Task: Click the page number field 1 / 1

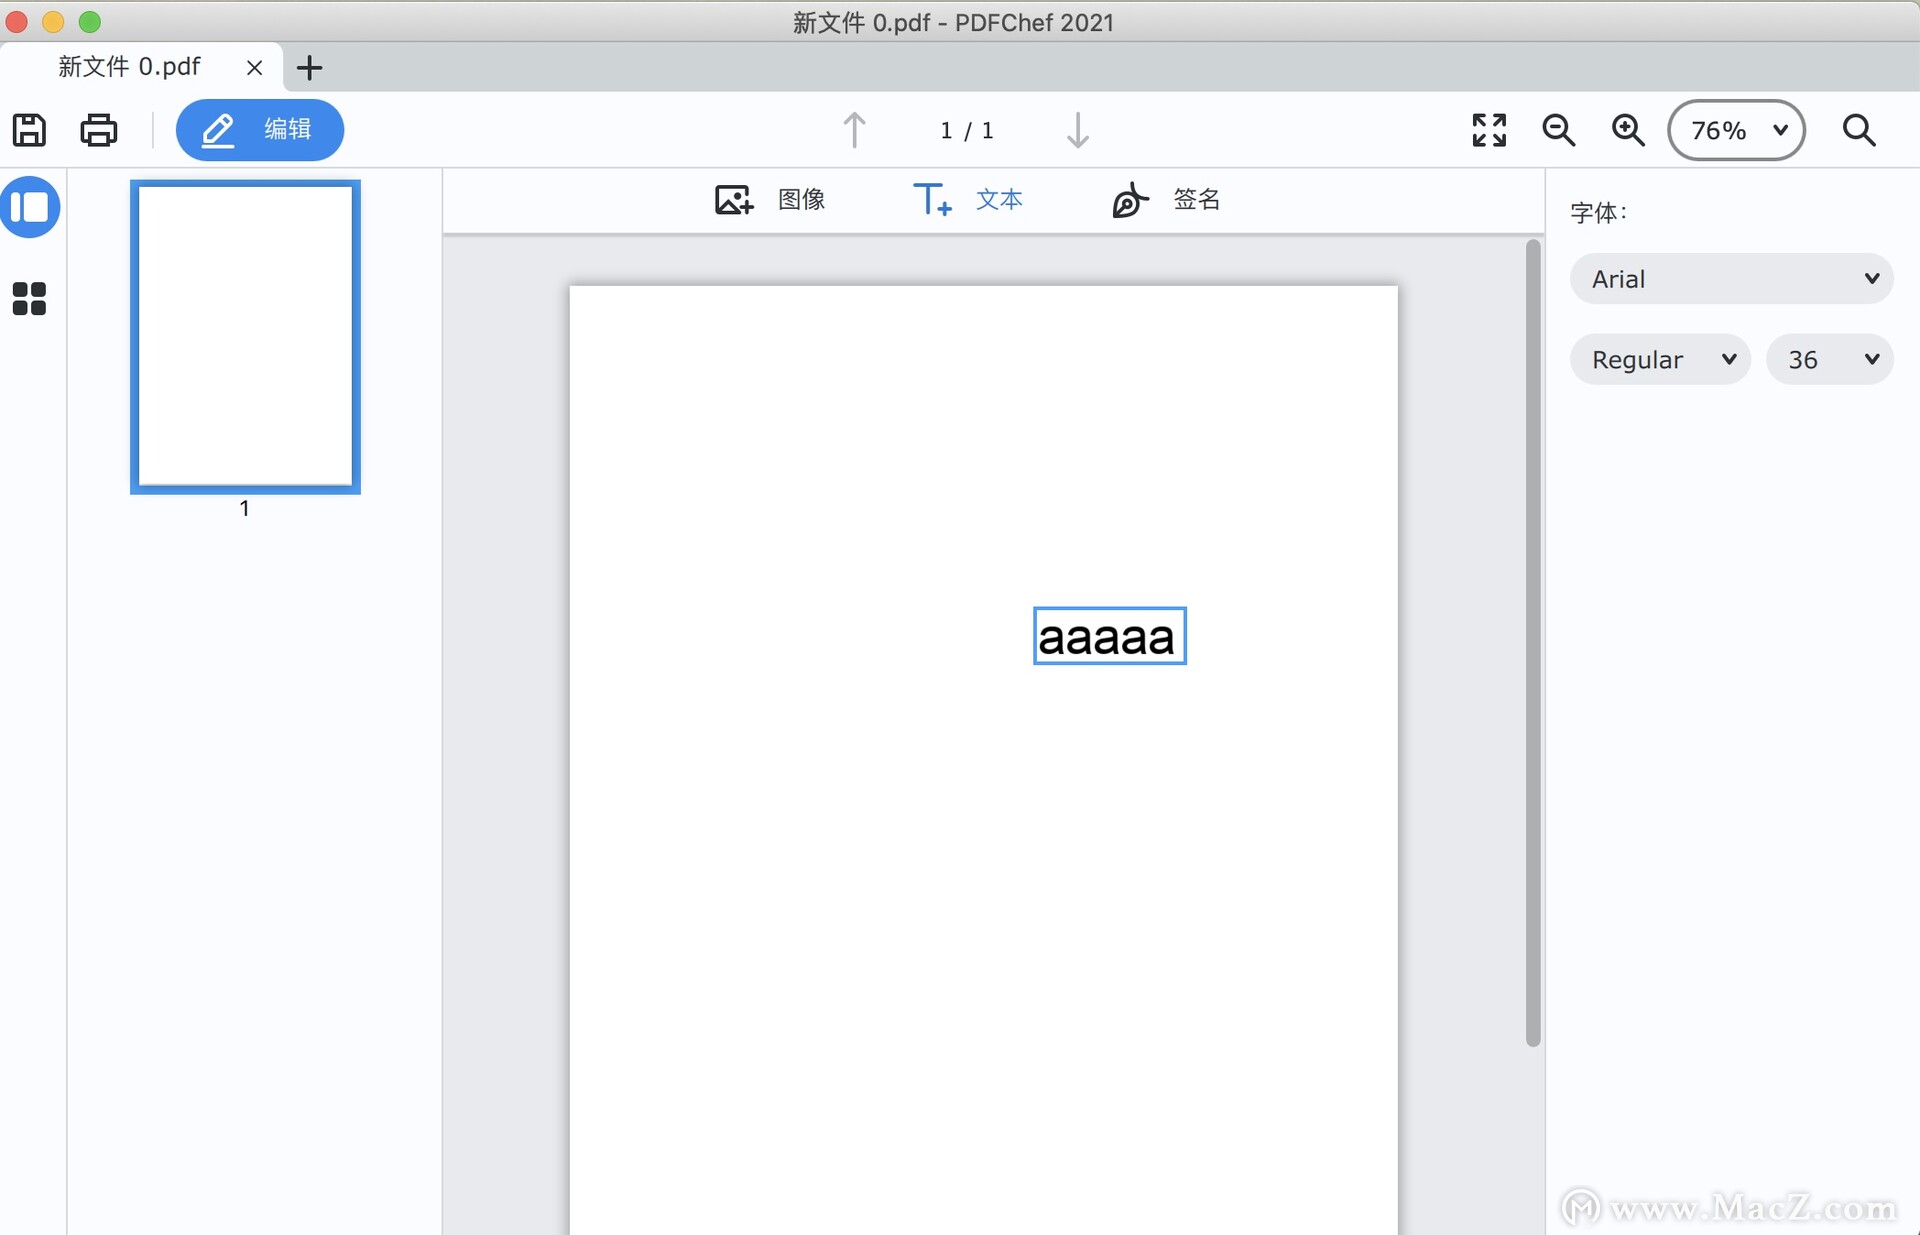Action: coord(966,131)
